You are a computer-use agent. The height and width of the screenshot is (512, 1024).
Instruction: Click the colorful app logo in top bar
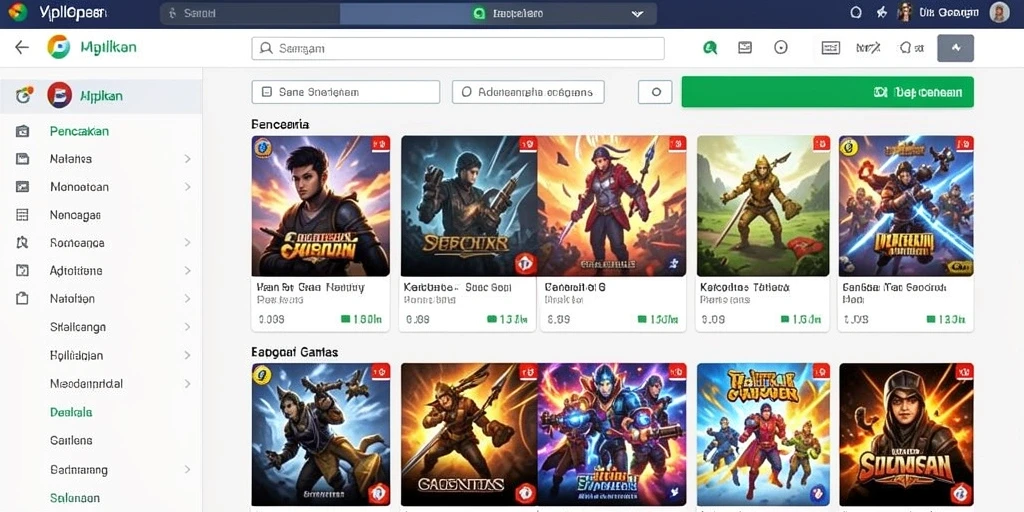click(17, 12)
